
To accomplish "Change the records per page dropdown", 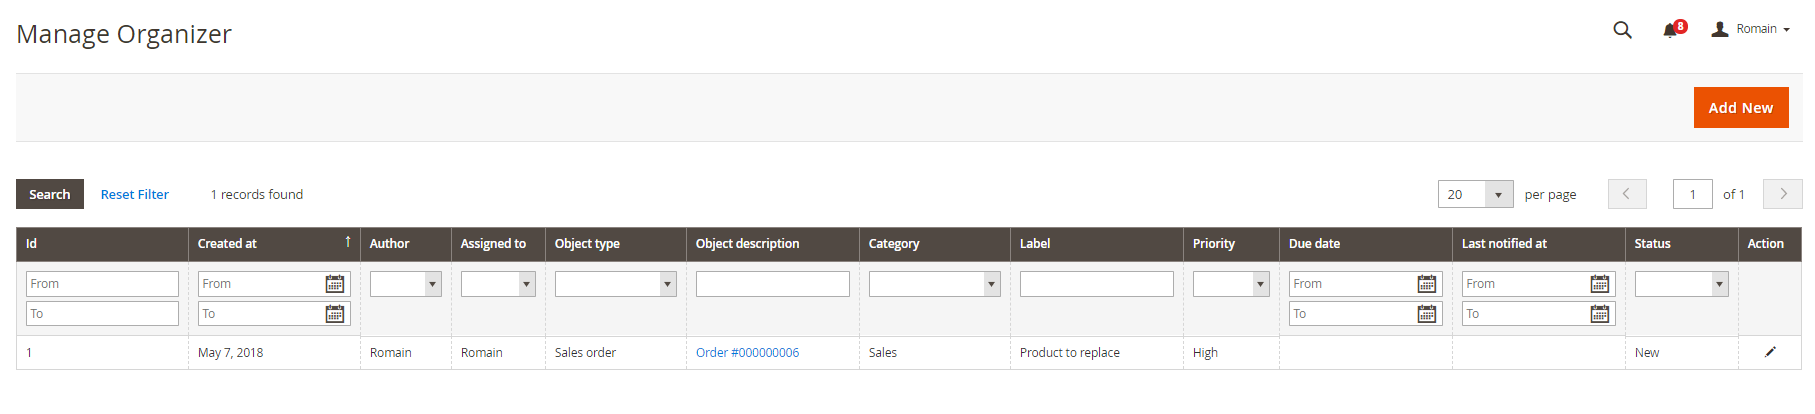I will (x=1475, y=194).
